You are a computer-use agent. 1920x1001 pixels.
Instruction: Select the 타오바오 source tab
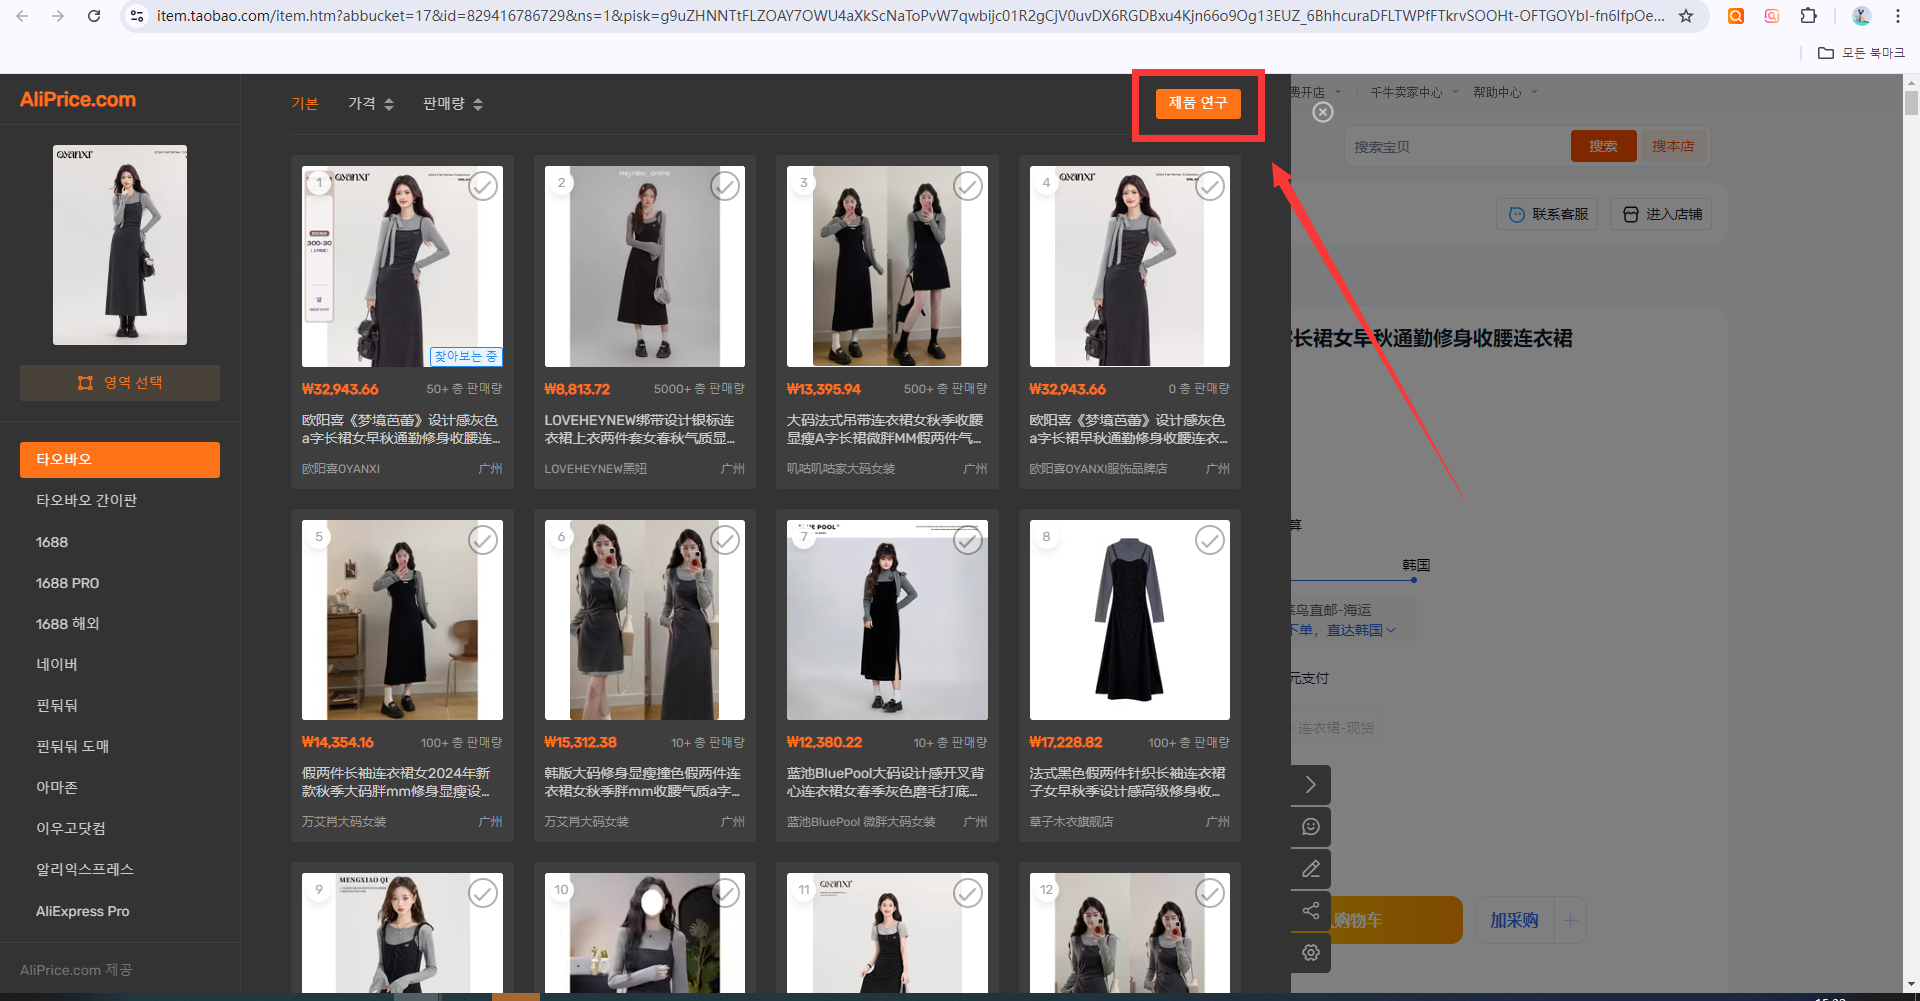[120, 460]
